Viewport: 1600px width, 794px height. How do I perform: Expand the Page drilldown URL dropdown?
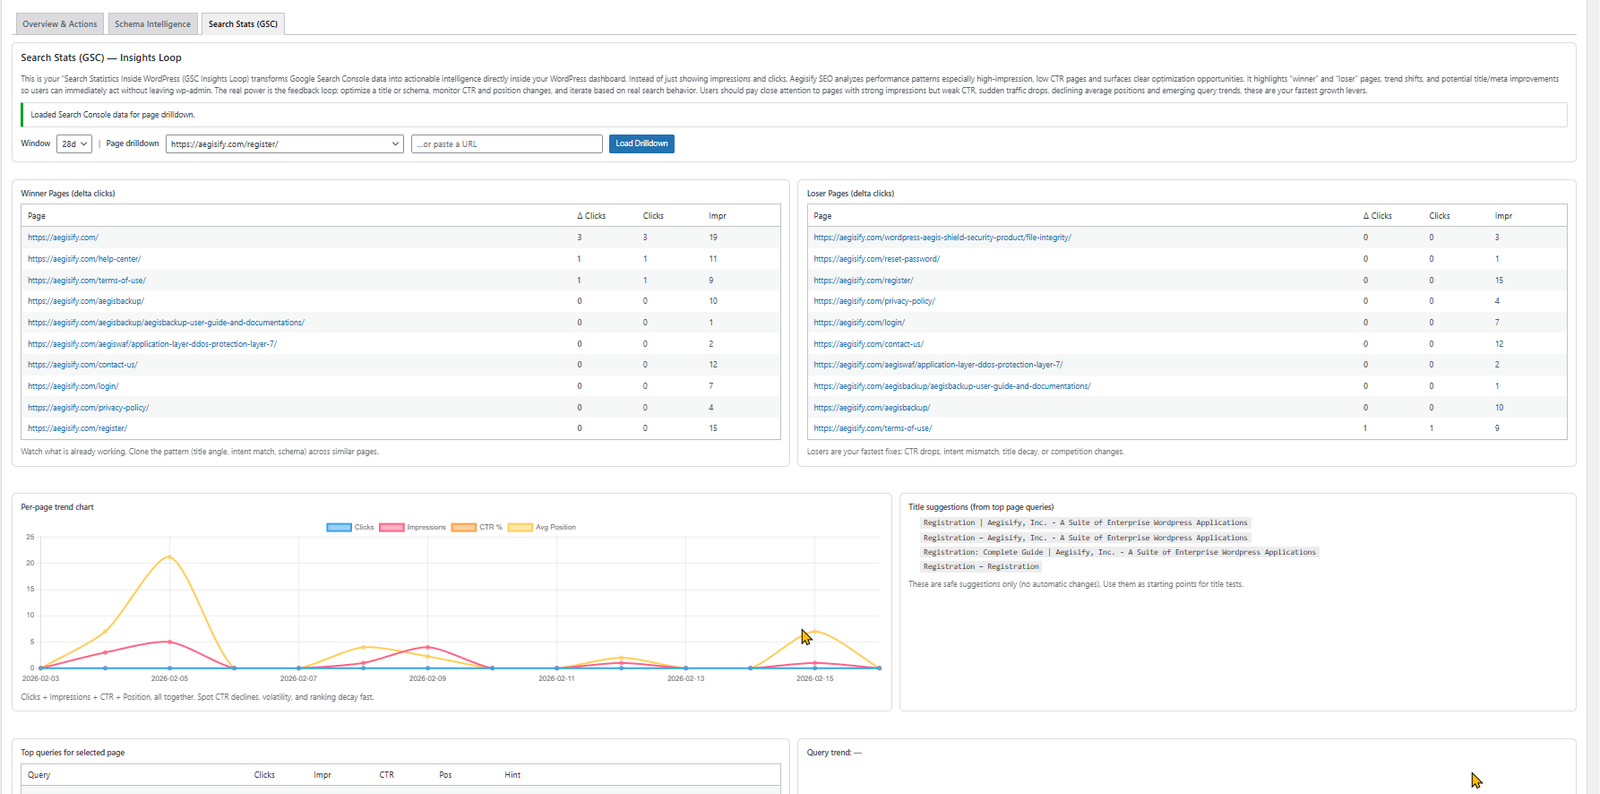[284, 144]
